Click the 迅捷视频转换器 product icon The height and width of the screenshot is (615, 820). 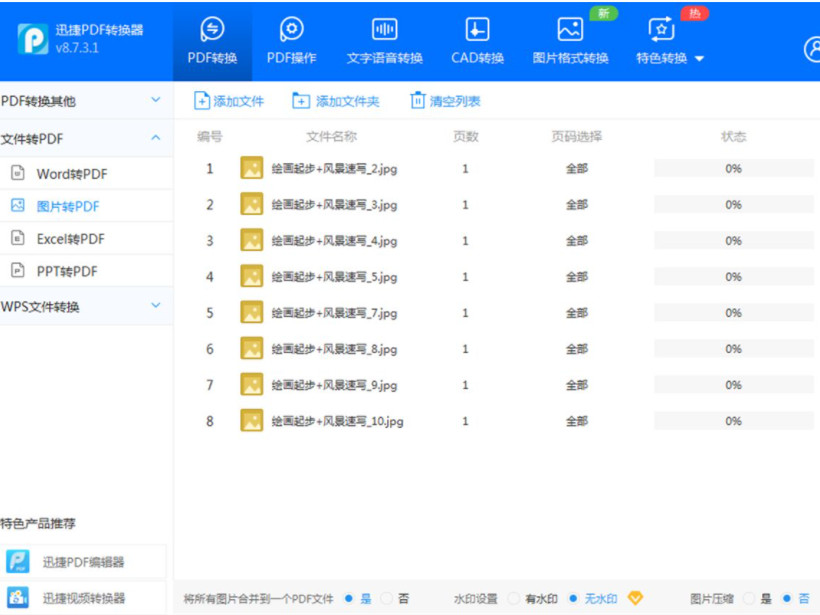pyautogui.click(x=18, y=598)
